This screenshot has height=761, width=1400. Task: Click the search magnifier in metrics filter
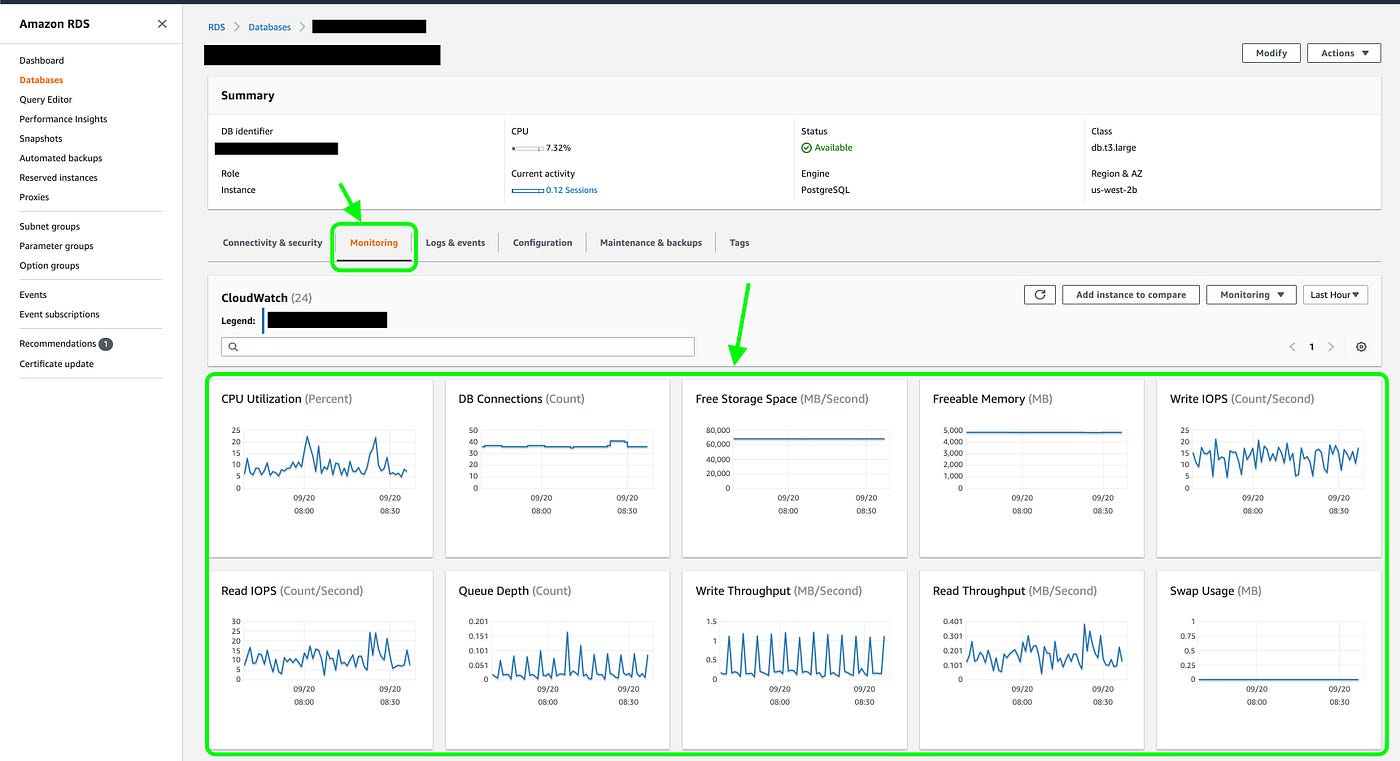[x=233, y=346]
